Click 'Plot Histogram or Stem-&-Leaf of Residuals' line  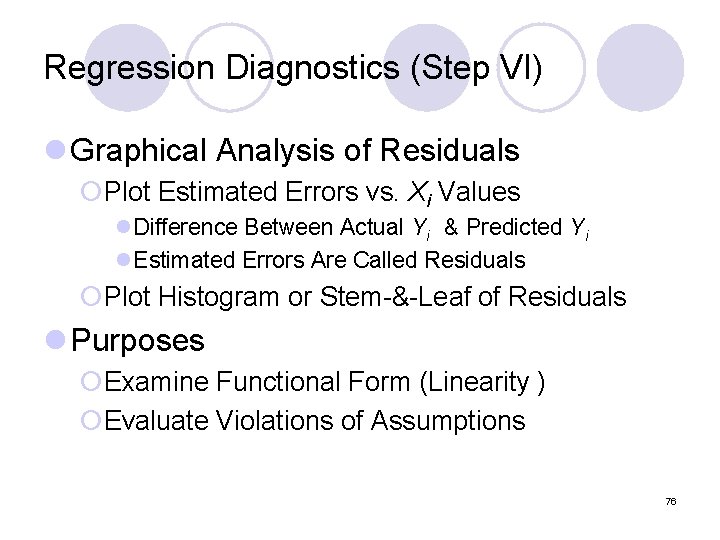(365, 297)
